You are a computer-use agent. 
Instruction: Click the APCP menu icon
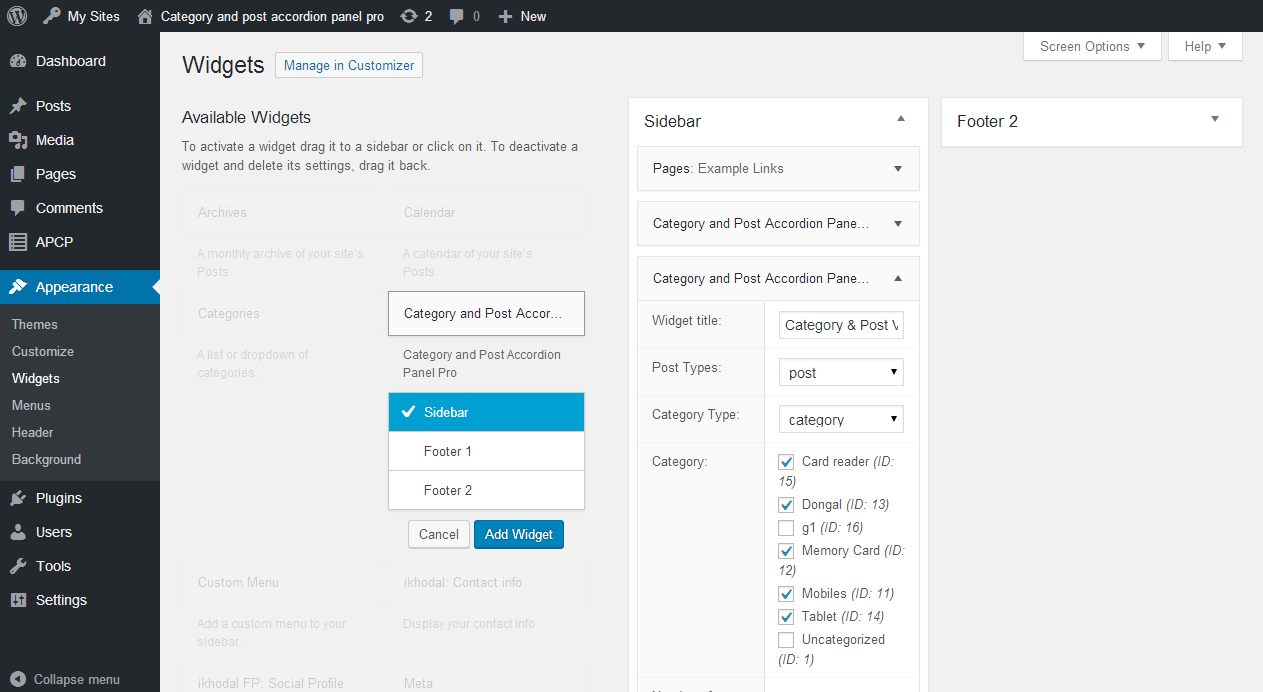[18, 242]
